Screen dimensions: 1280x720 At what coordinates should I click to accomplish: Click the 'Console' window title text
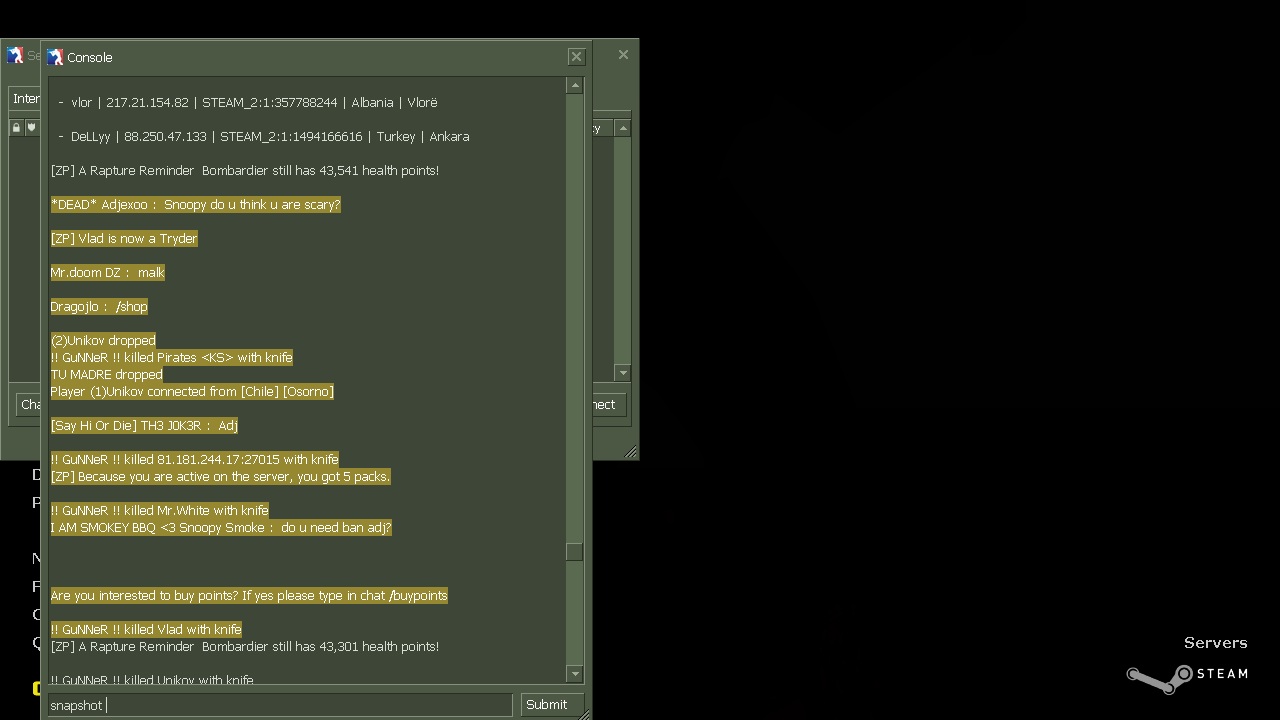pos(89,57)
